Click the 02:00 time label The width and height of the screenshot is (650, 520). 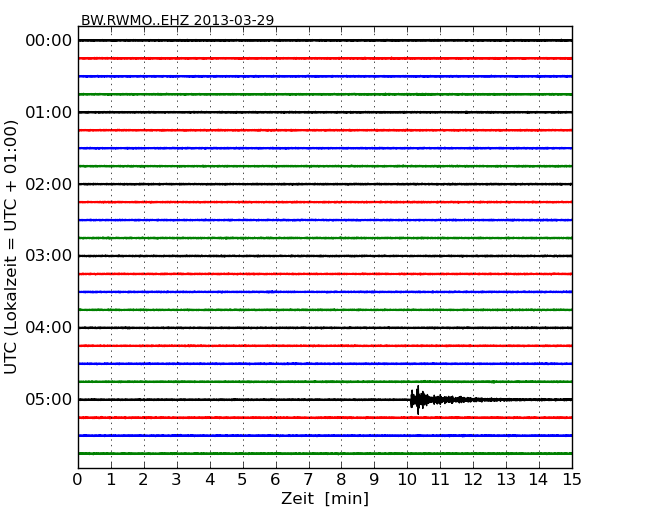click(x=49, y=184)
